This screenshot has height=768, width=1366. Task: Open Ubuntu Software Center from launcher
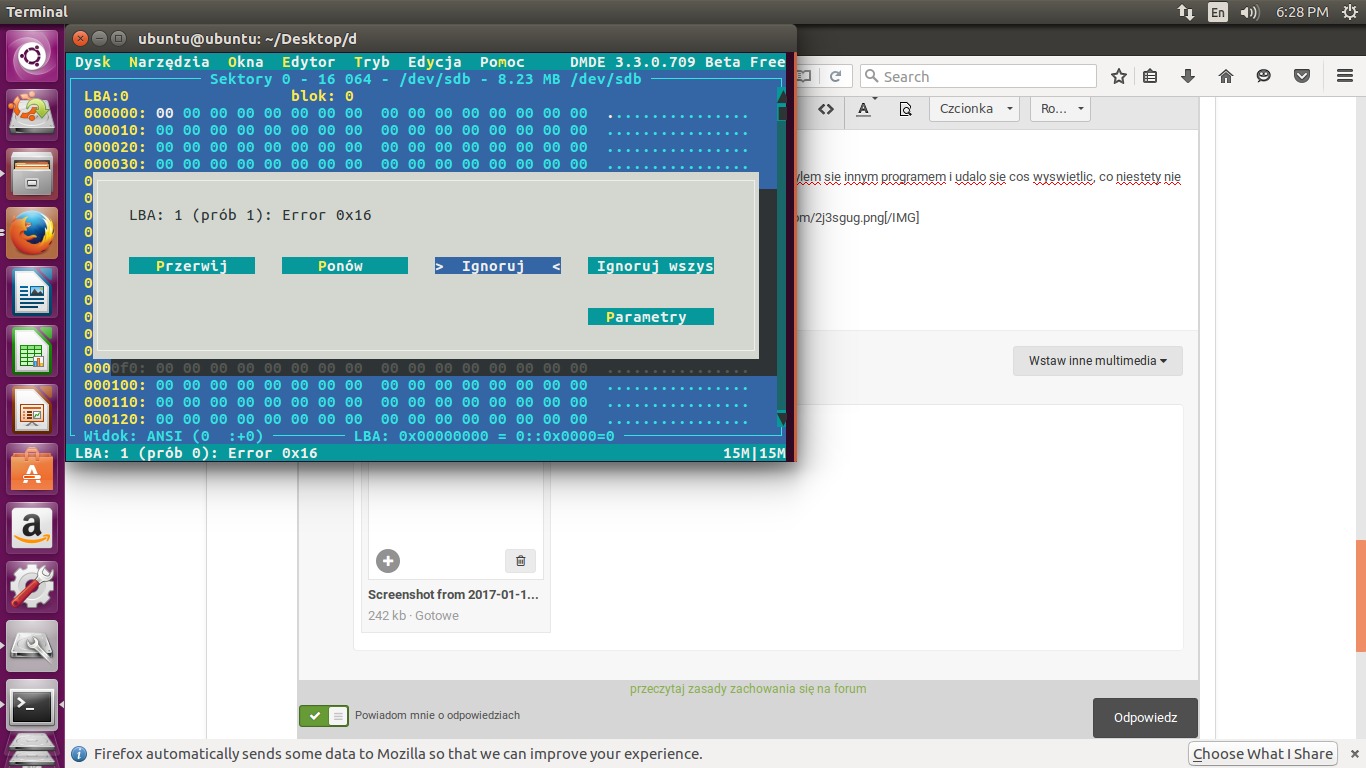click(32, 469)
